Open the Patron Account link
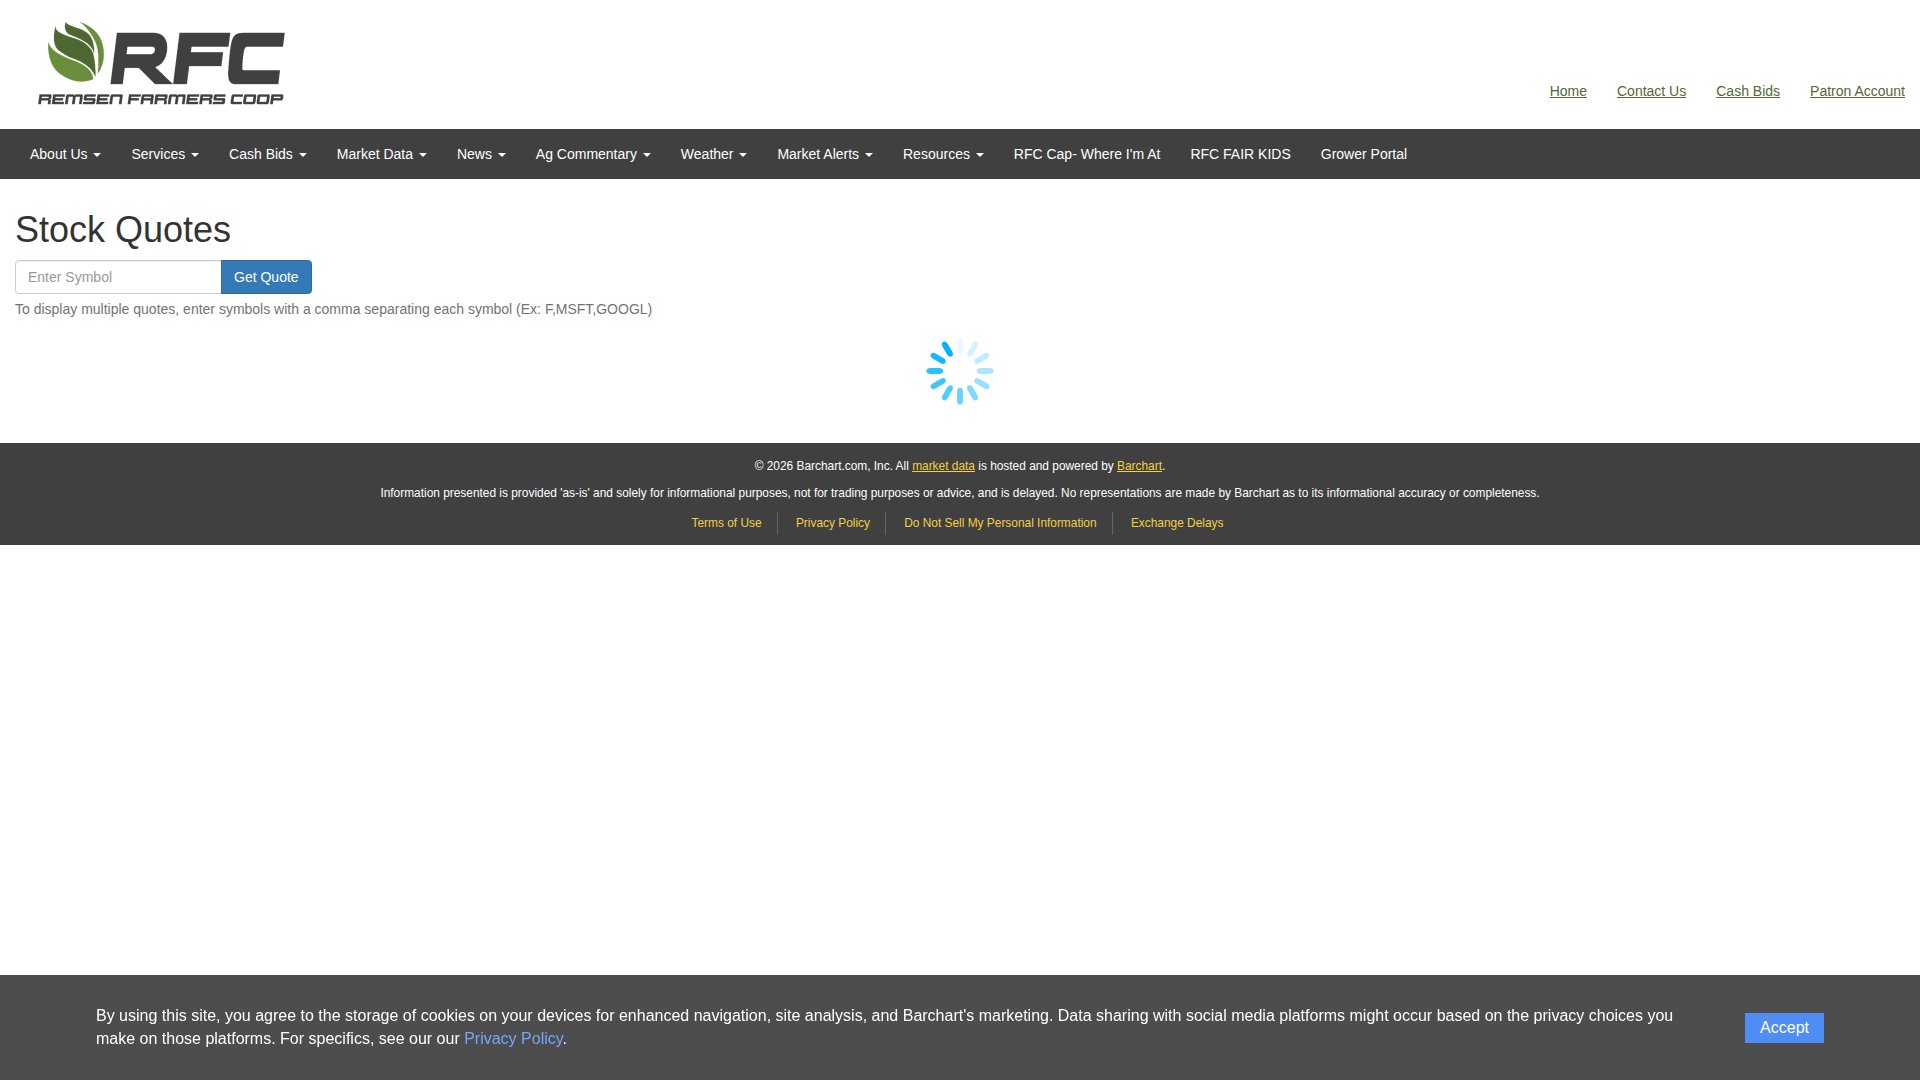Screen dimensions: 1920x1080 click(1856, 91)
